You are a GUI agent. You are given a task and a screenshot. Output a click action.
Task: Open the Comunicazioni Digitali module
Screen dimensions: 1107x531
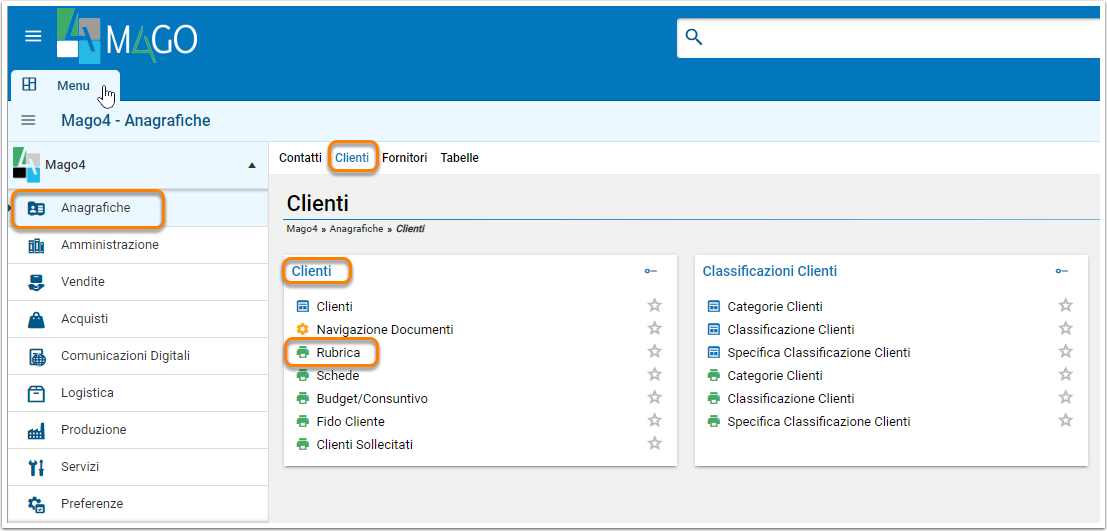click(138, 356)
